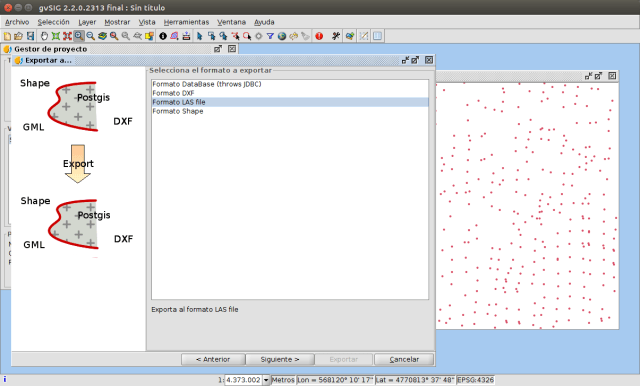Click the scale value field 4.373.002
640x386 pixels.
[243, 380]
